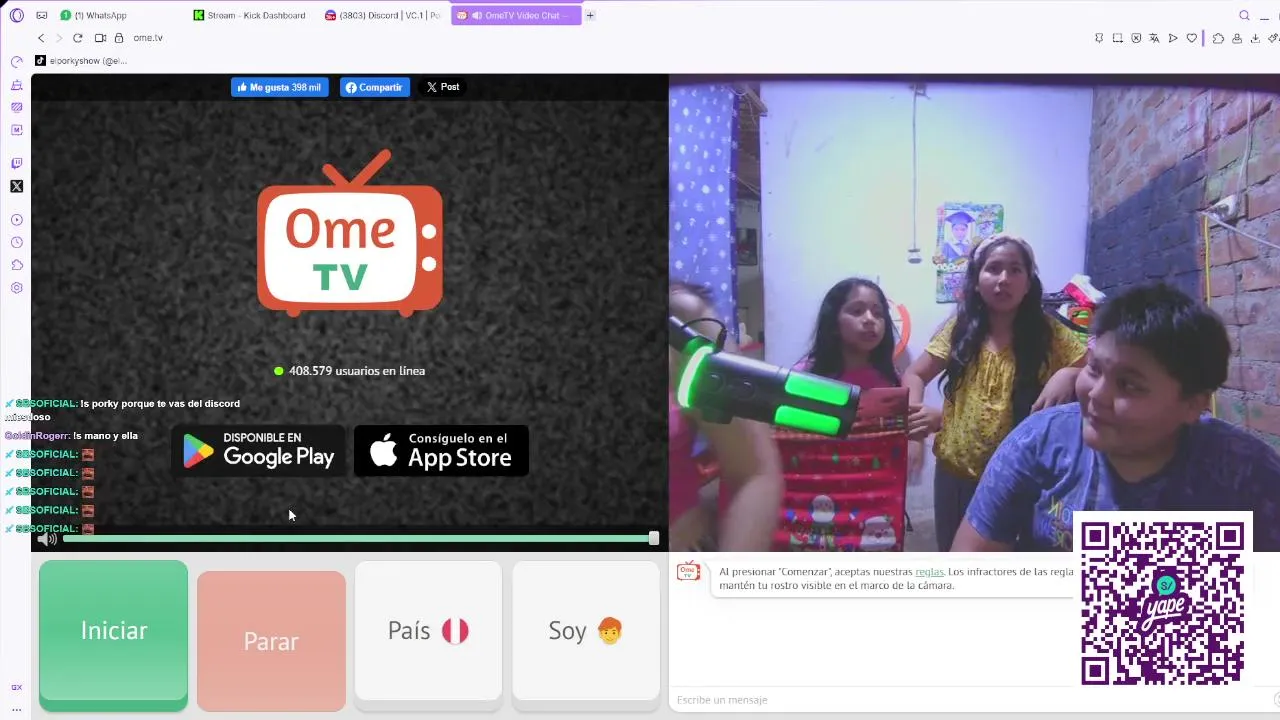Switch to the Discord VC.1 tab
Image resolution: width=1280 pixels, height=720 pixels.
[384, 15]
